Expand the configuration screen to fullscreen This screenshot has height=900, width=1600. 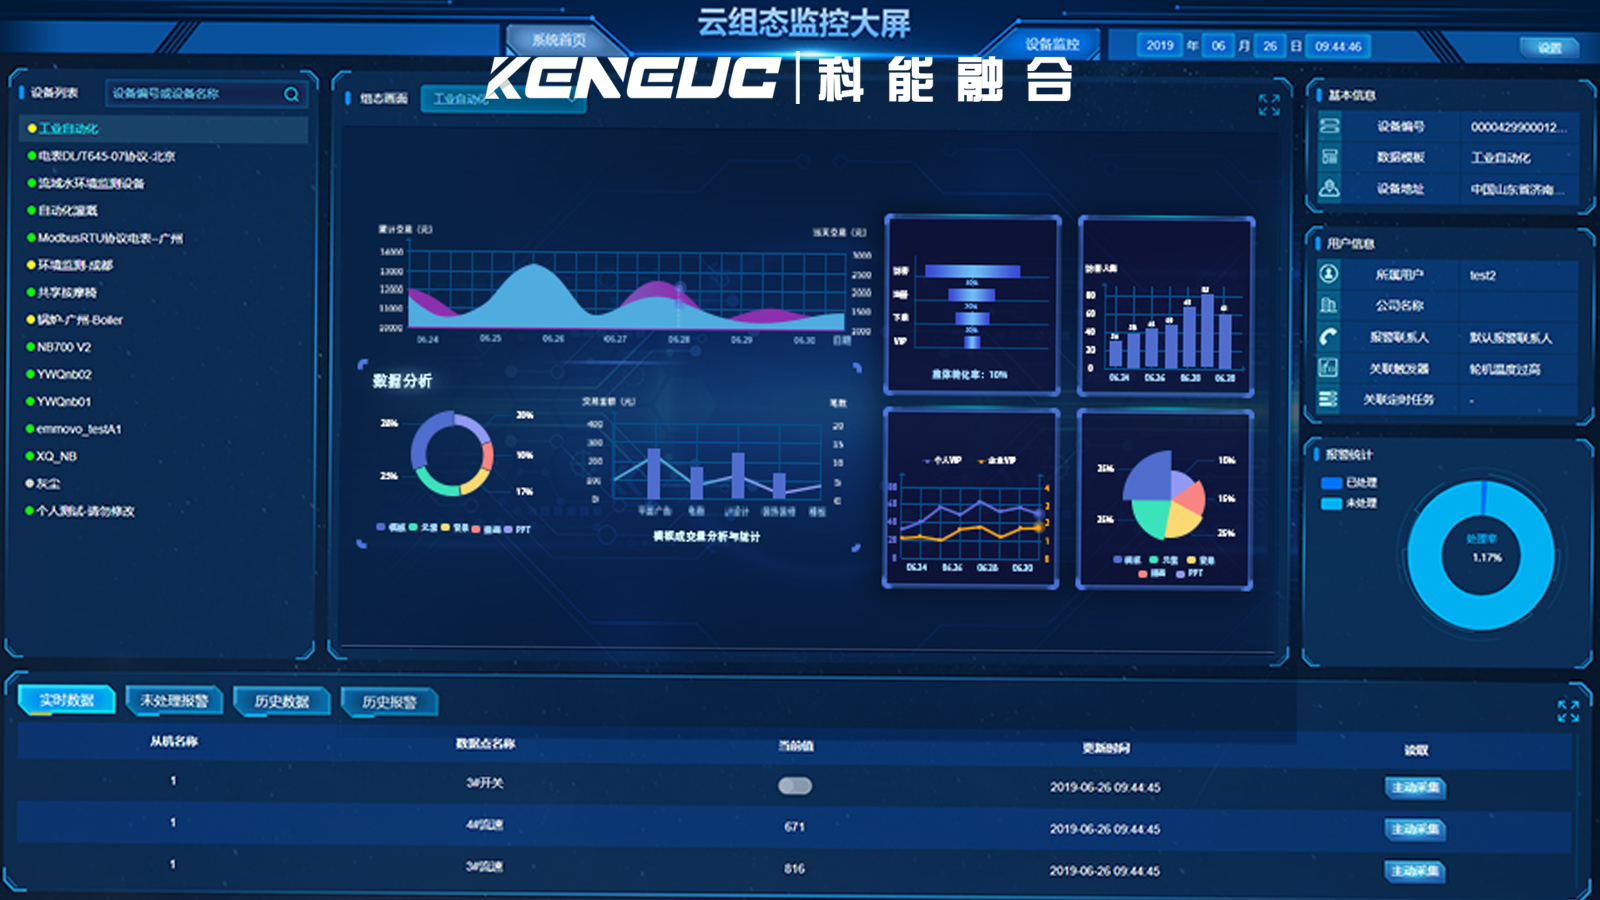1269,105
